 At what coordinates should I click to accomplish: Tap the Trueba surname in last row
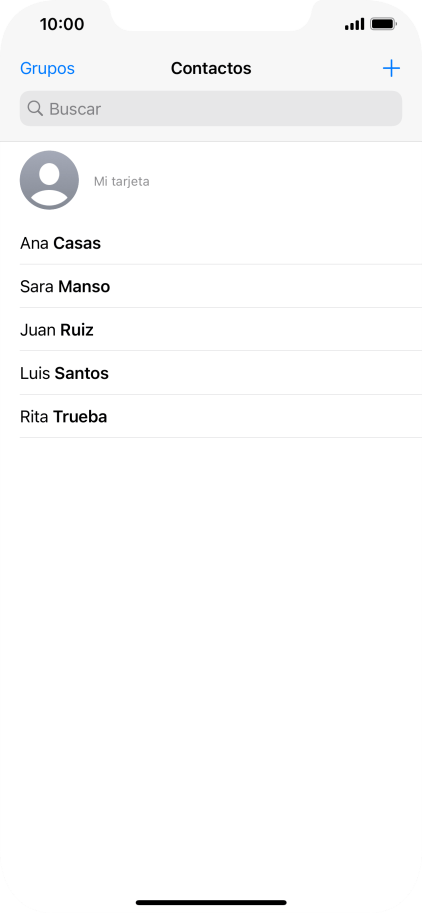(80, 416)
